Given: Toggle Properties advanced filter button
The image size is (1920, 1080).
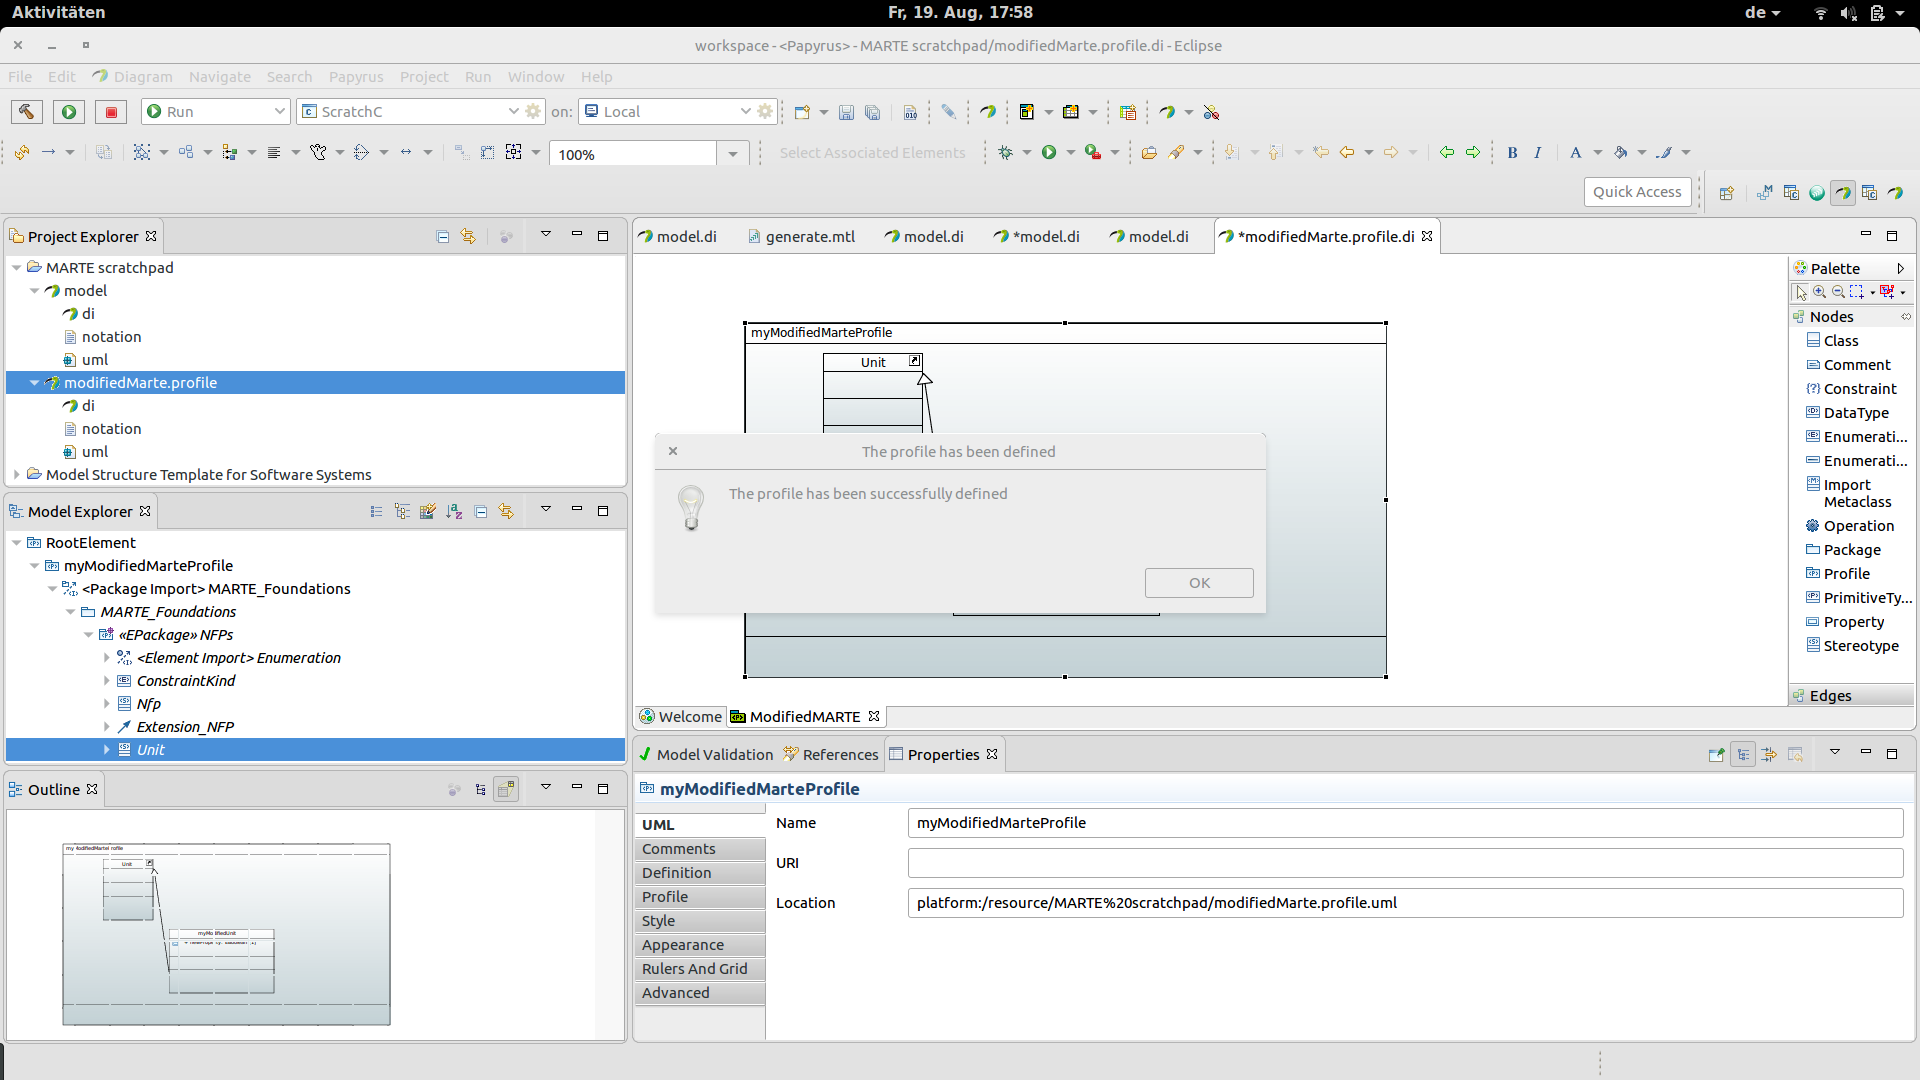Looking at the screenshot, I should click(1769, 755).
